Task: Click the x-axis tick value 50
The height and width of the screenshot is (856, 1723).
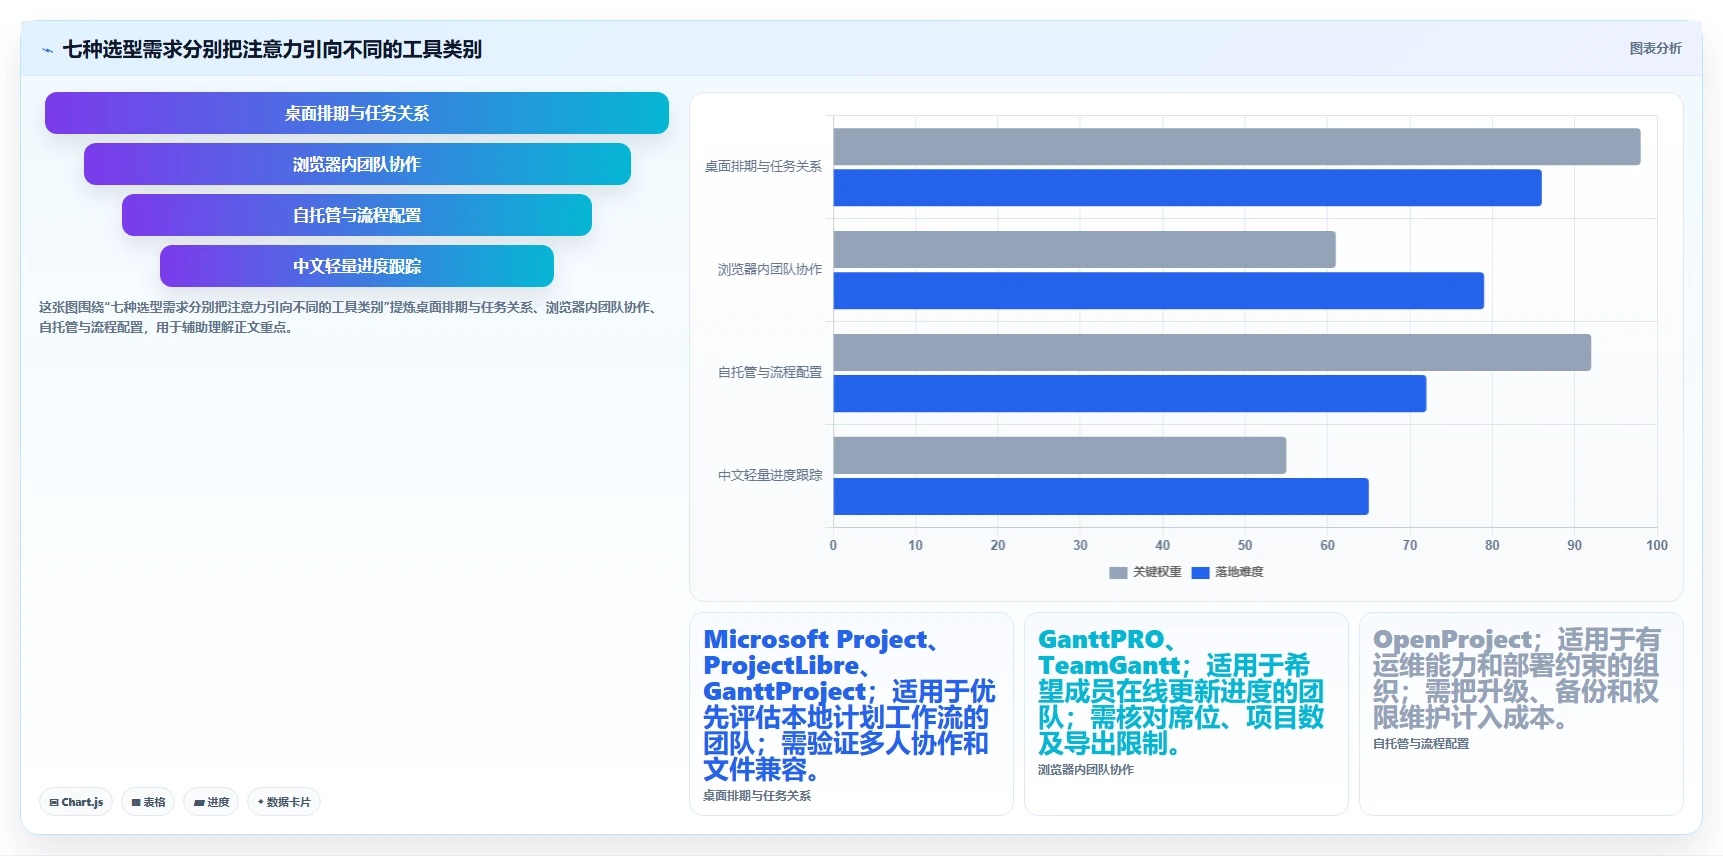Action: pyautogui.click(x=1245, y=545)
